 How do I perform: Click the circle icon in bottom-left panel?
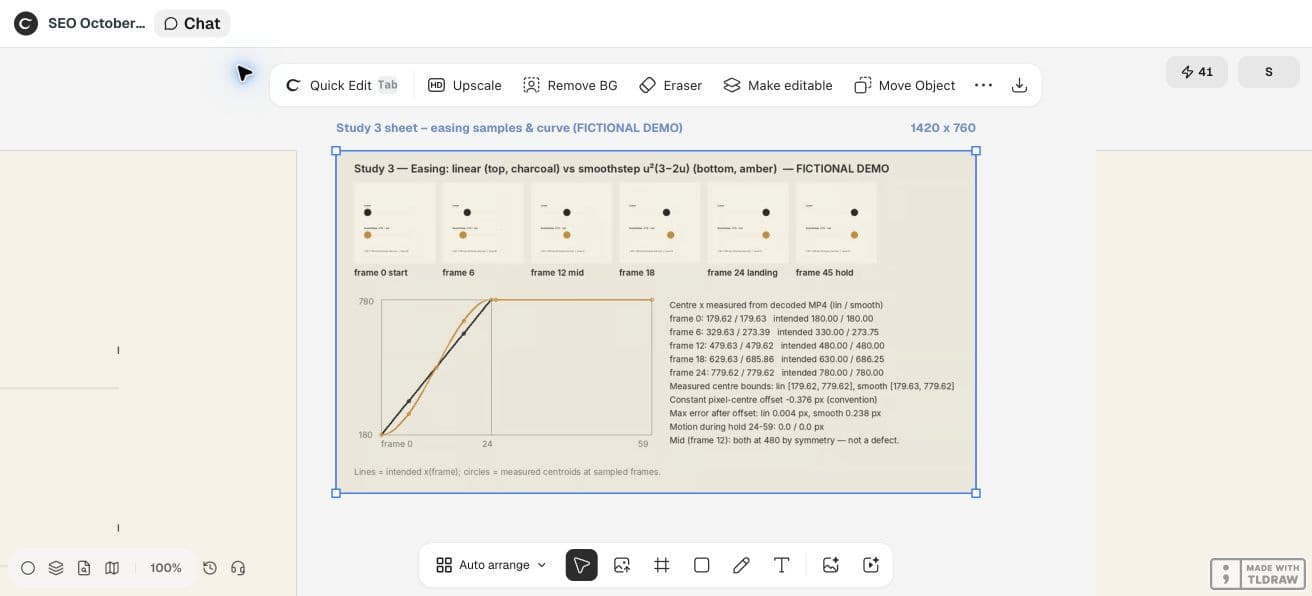(x=28, y=568)
